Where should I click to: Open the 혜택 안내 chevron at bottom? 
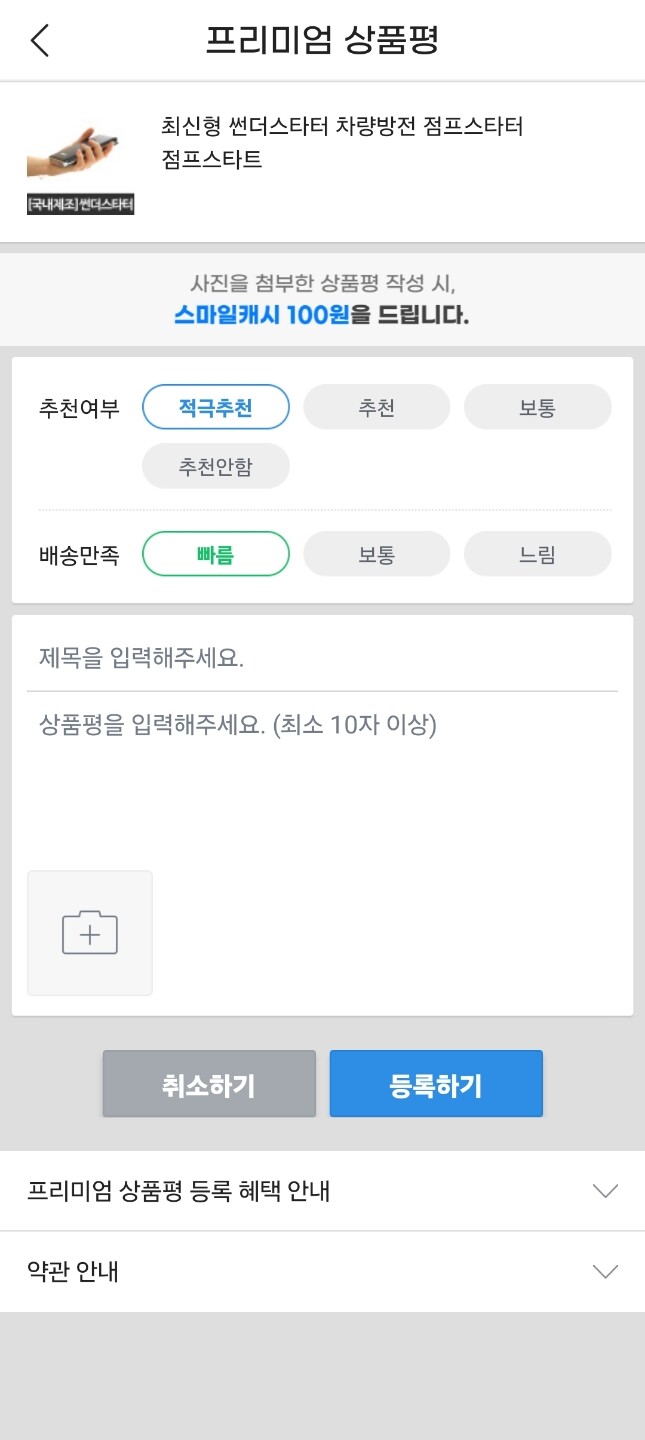click(605, 1191)
